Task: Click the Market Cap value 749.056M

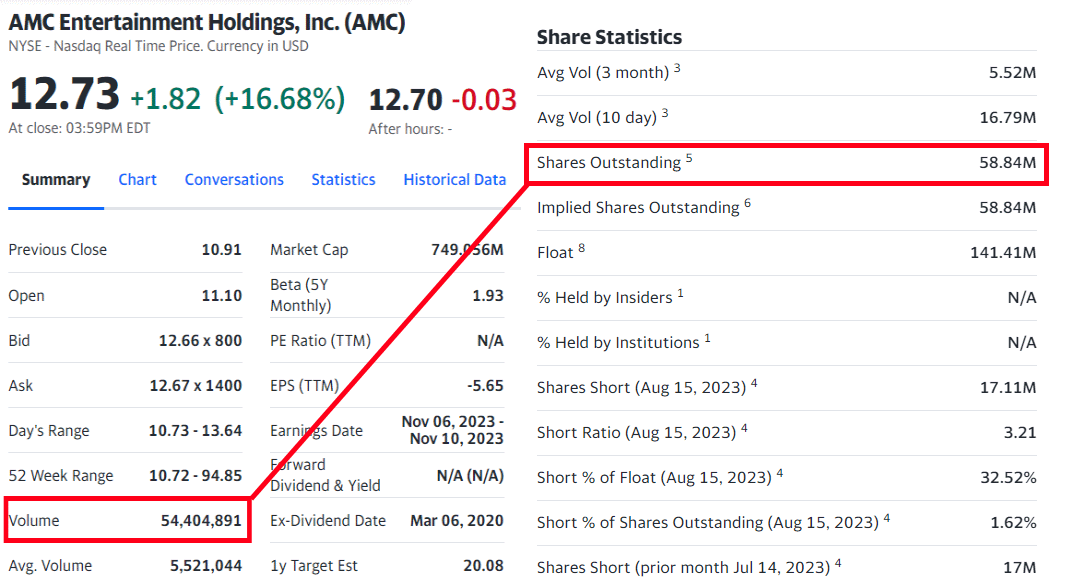Action: 467,249
